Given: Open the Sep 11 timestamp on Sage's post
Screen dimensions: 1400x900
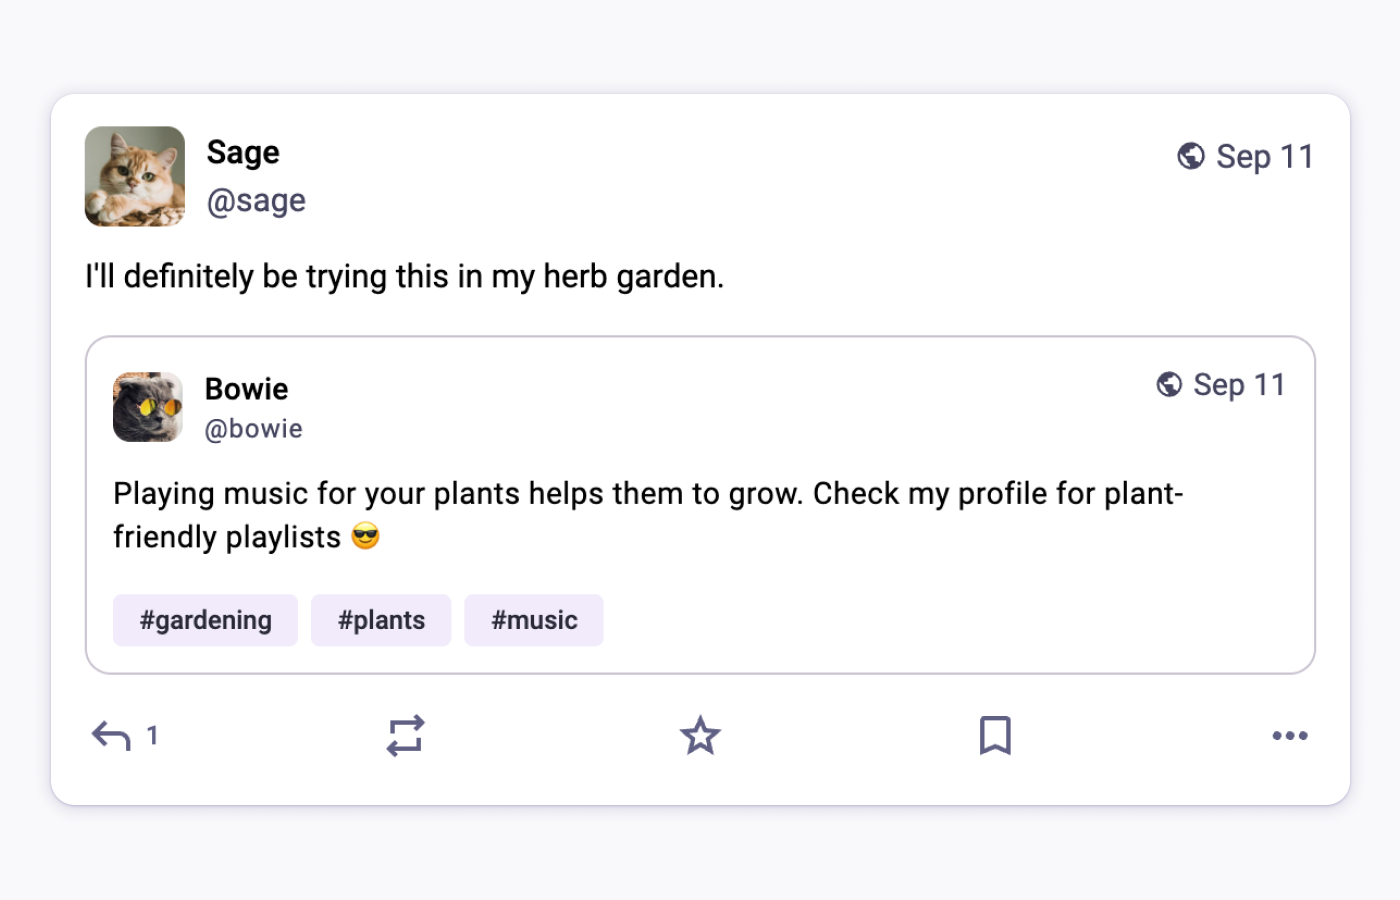Looking at the screenshot, I should [1265, 156].
